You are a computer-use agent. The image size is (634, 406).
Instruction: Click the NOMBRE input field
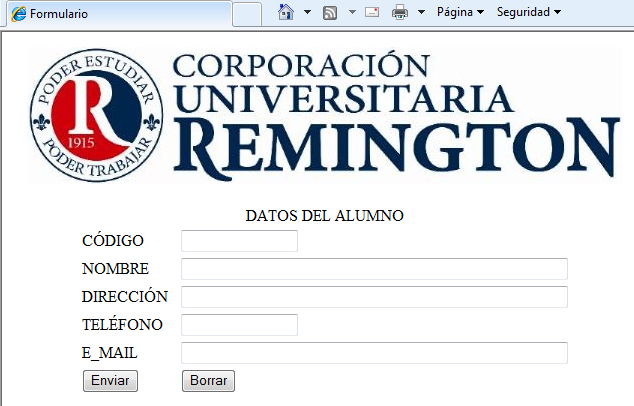[x=374, y=269]
